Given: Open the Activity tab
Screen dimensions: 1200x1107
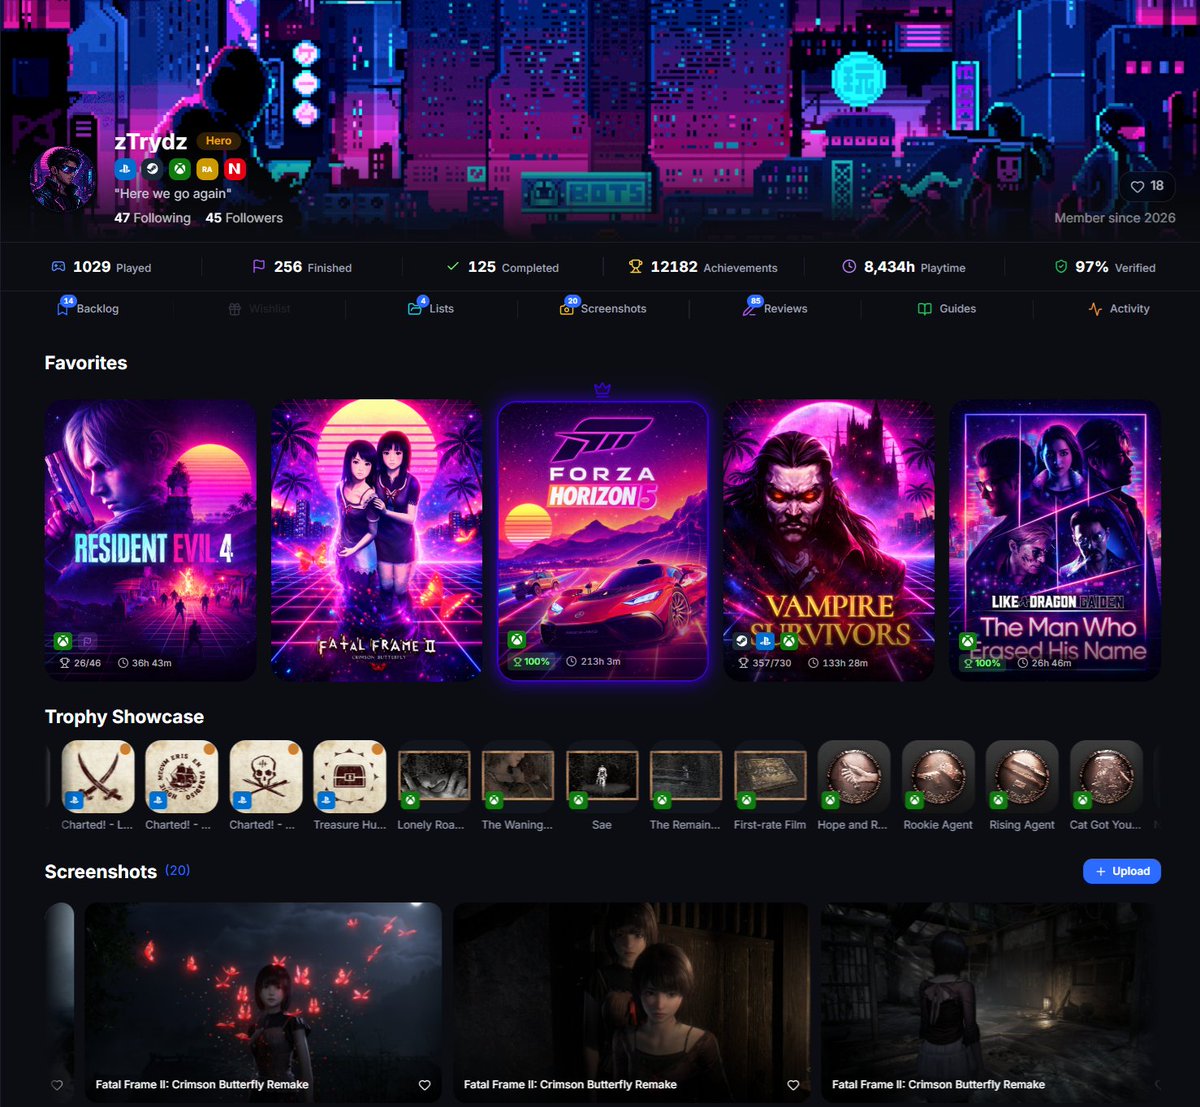Looking at the screenshot, I should pos(1119,309).
